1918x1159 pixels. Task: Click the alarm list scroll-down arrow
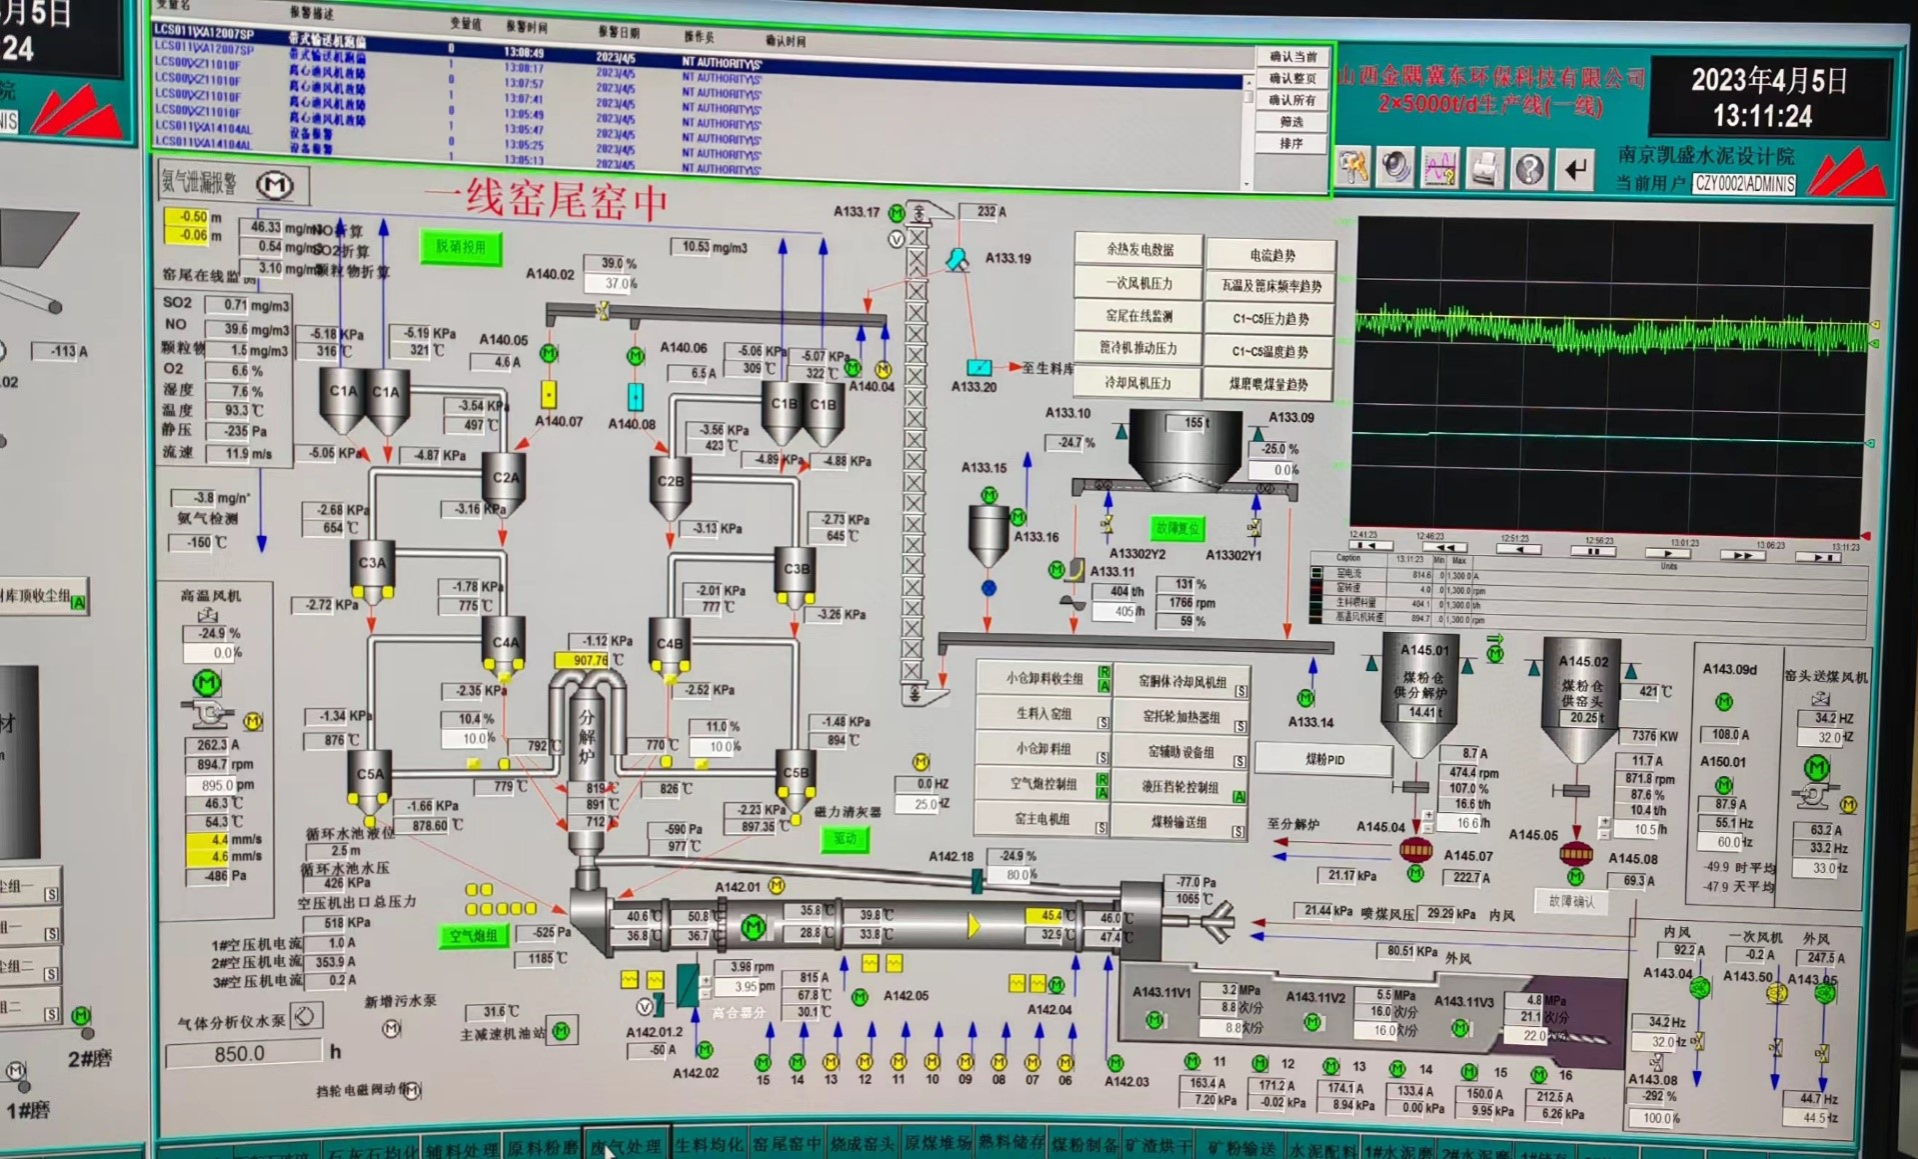1246,184
